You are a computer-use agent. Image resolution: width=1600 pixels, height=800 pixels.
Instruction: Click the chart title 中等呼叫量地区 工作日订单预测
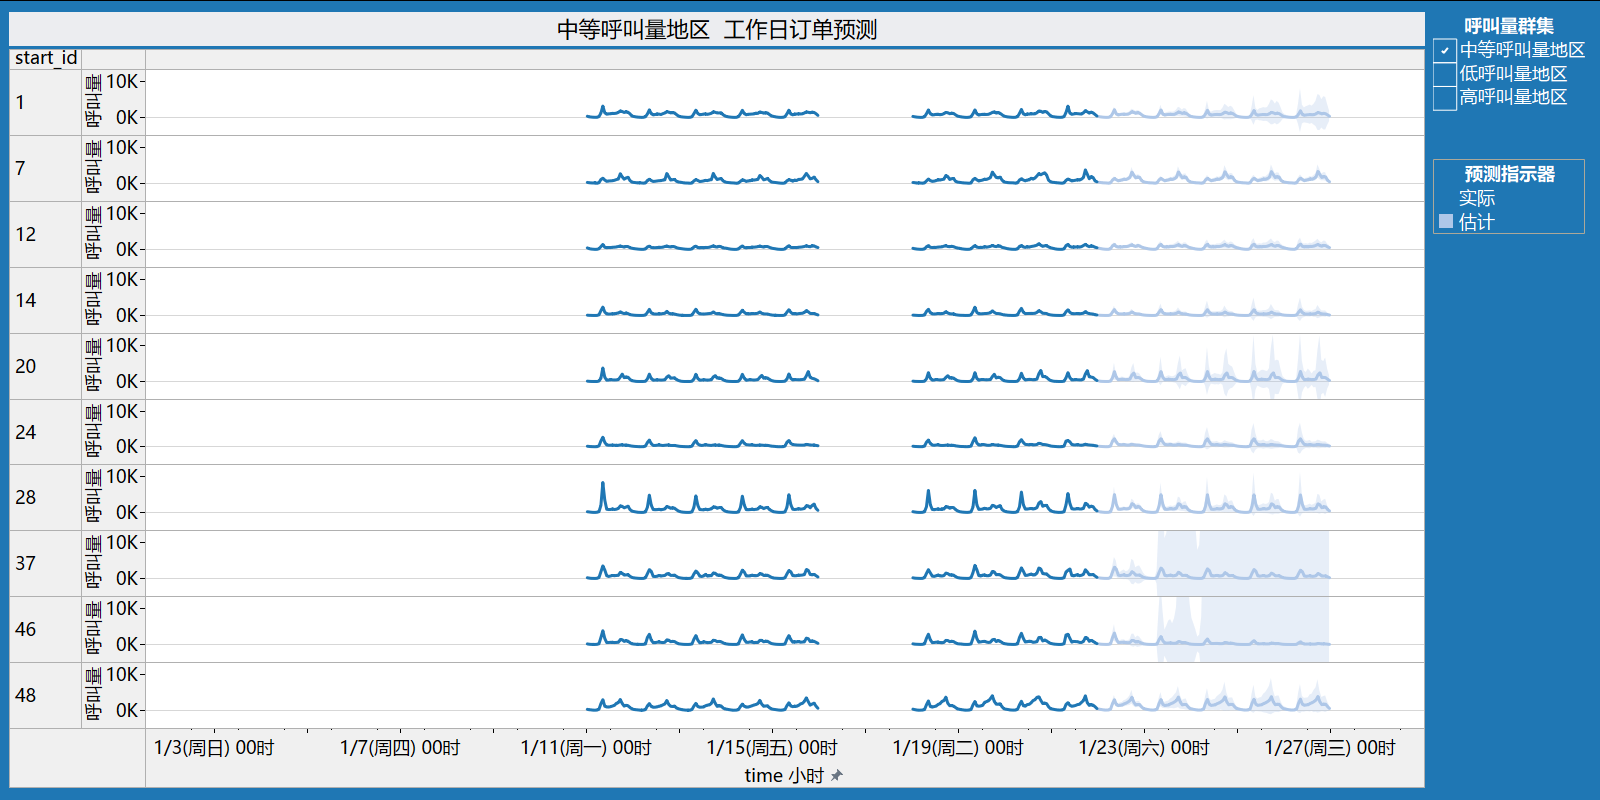point(717,30)
